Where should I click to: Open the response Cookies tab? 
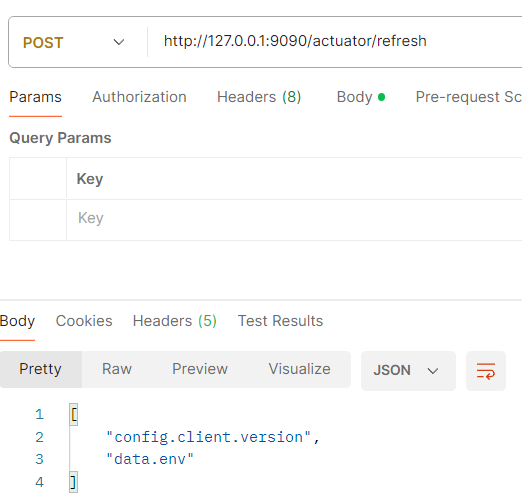84,321
